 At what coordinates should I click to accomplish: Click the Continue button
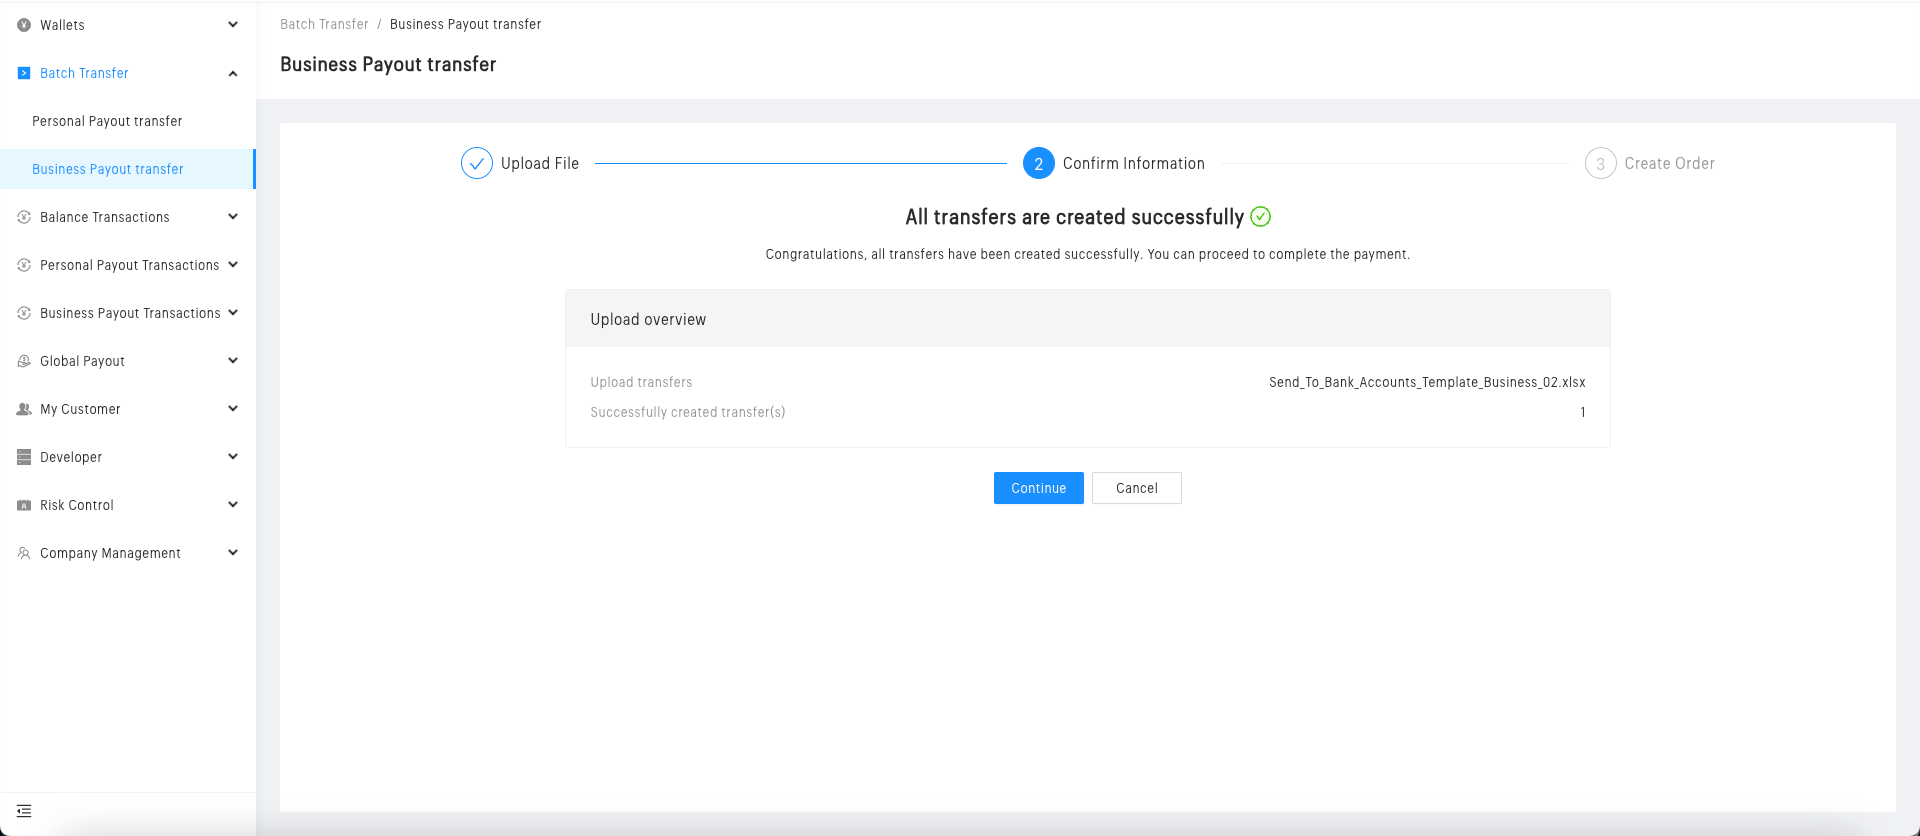(x=1038, y=488)
